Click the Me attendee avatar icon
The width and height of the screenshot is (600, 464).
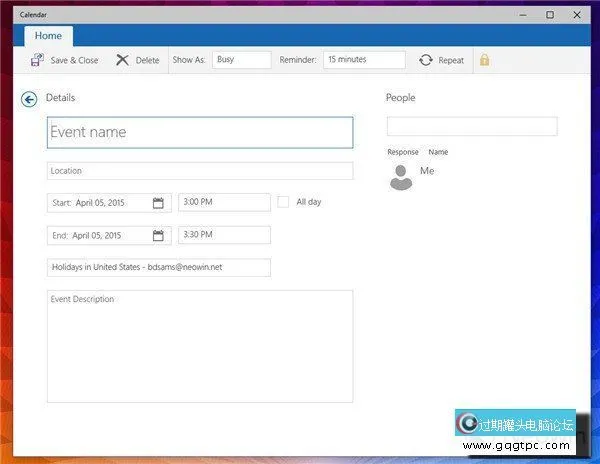[x=401, y=178]
